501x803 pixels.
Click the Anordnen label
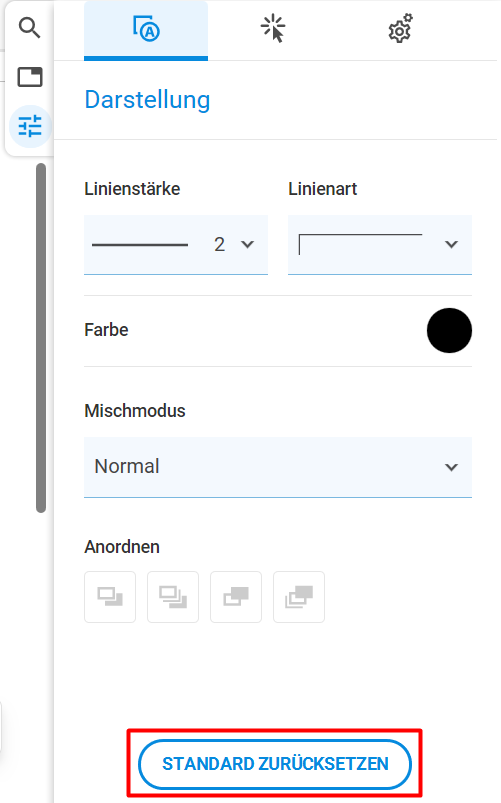point(122,547)
